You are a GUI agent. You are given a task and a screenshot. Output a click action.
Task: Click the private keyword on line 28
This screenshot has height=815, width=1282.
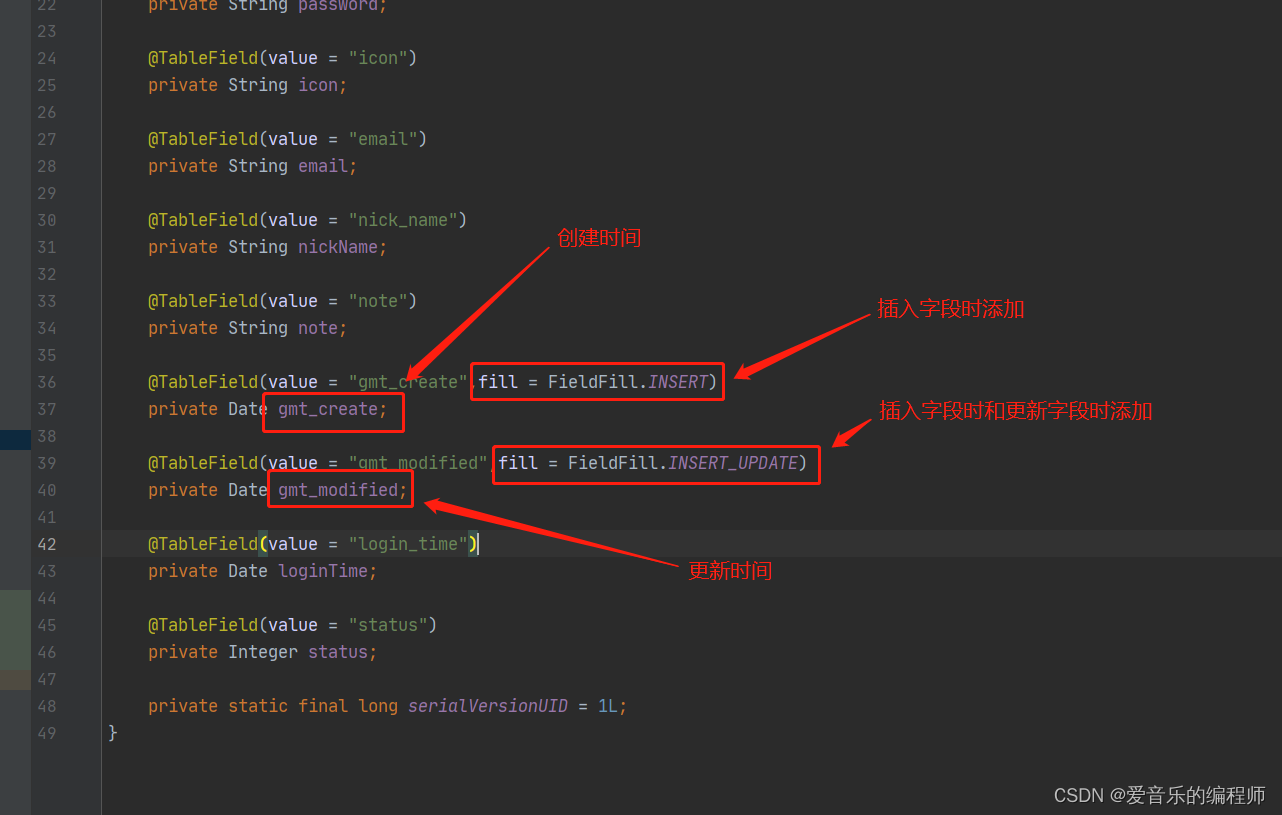click(183, 166)
